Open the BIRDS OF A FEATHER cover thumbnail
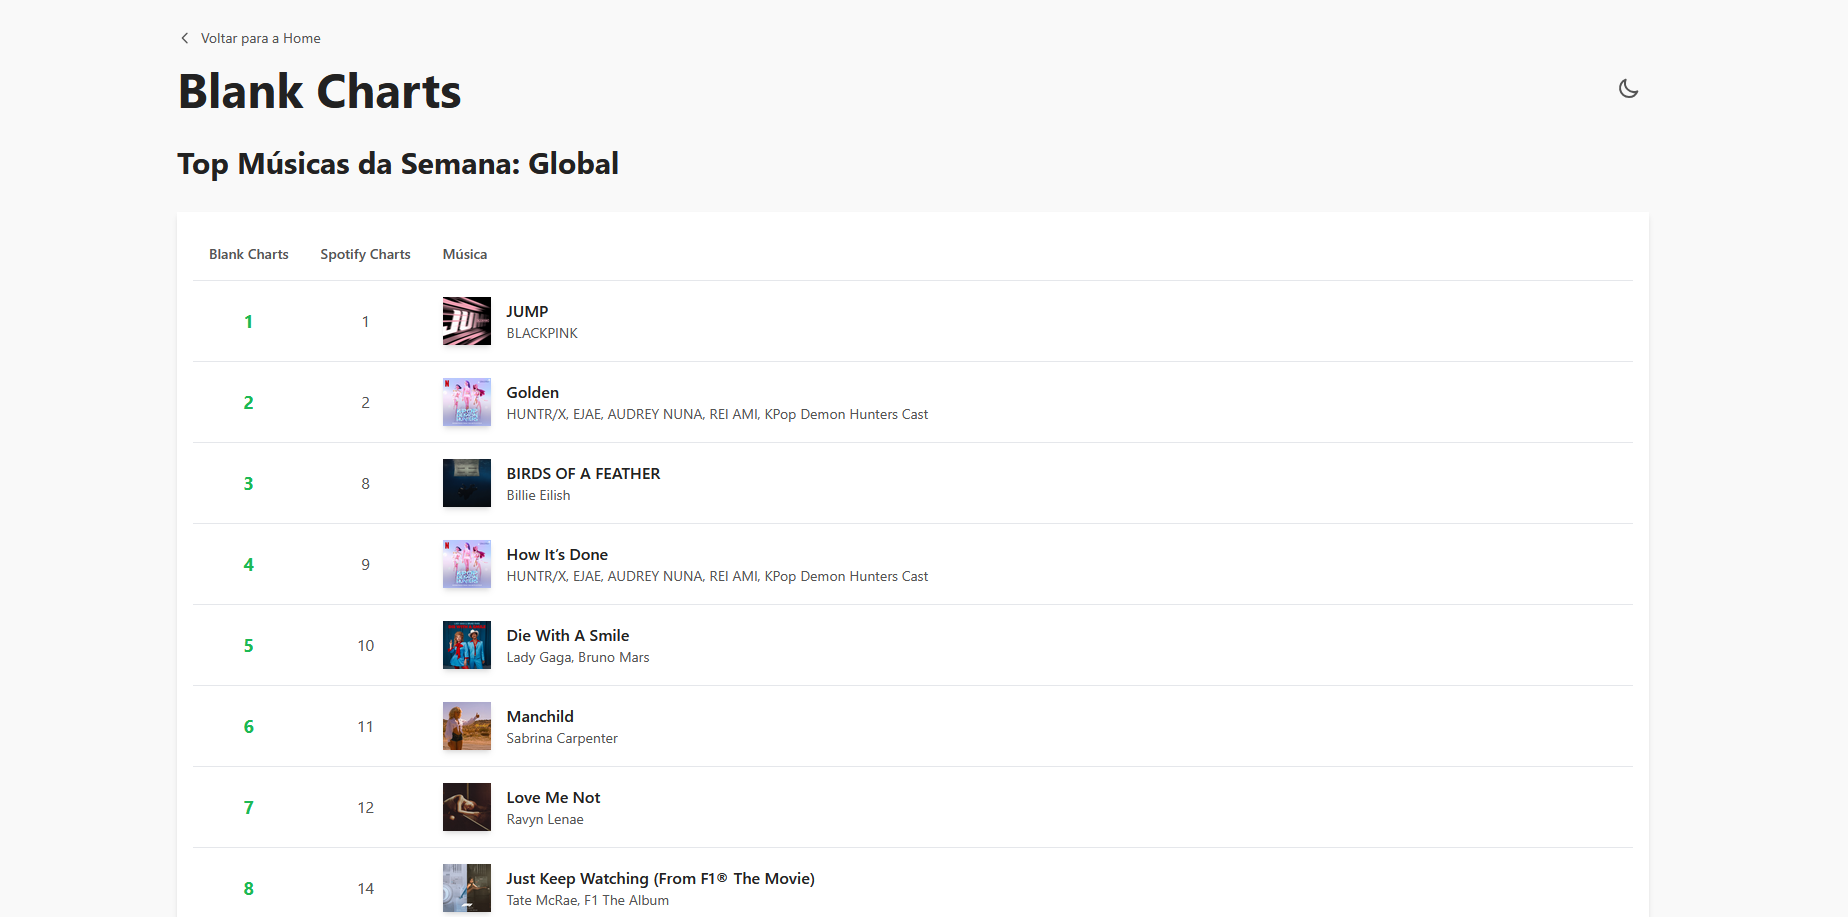The width and height of the screenshot is (1848, 917). (467, 483)
